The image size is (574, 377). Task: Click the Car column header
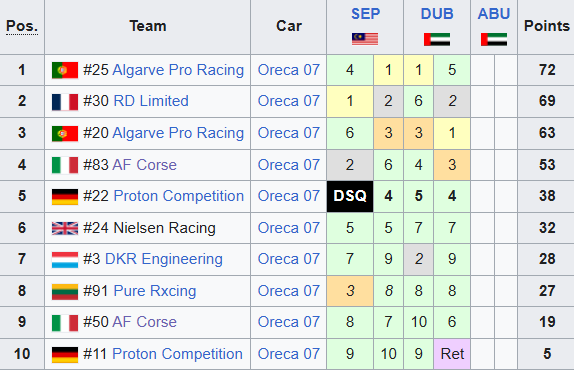tap(289, 26)
